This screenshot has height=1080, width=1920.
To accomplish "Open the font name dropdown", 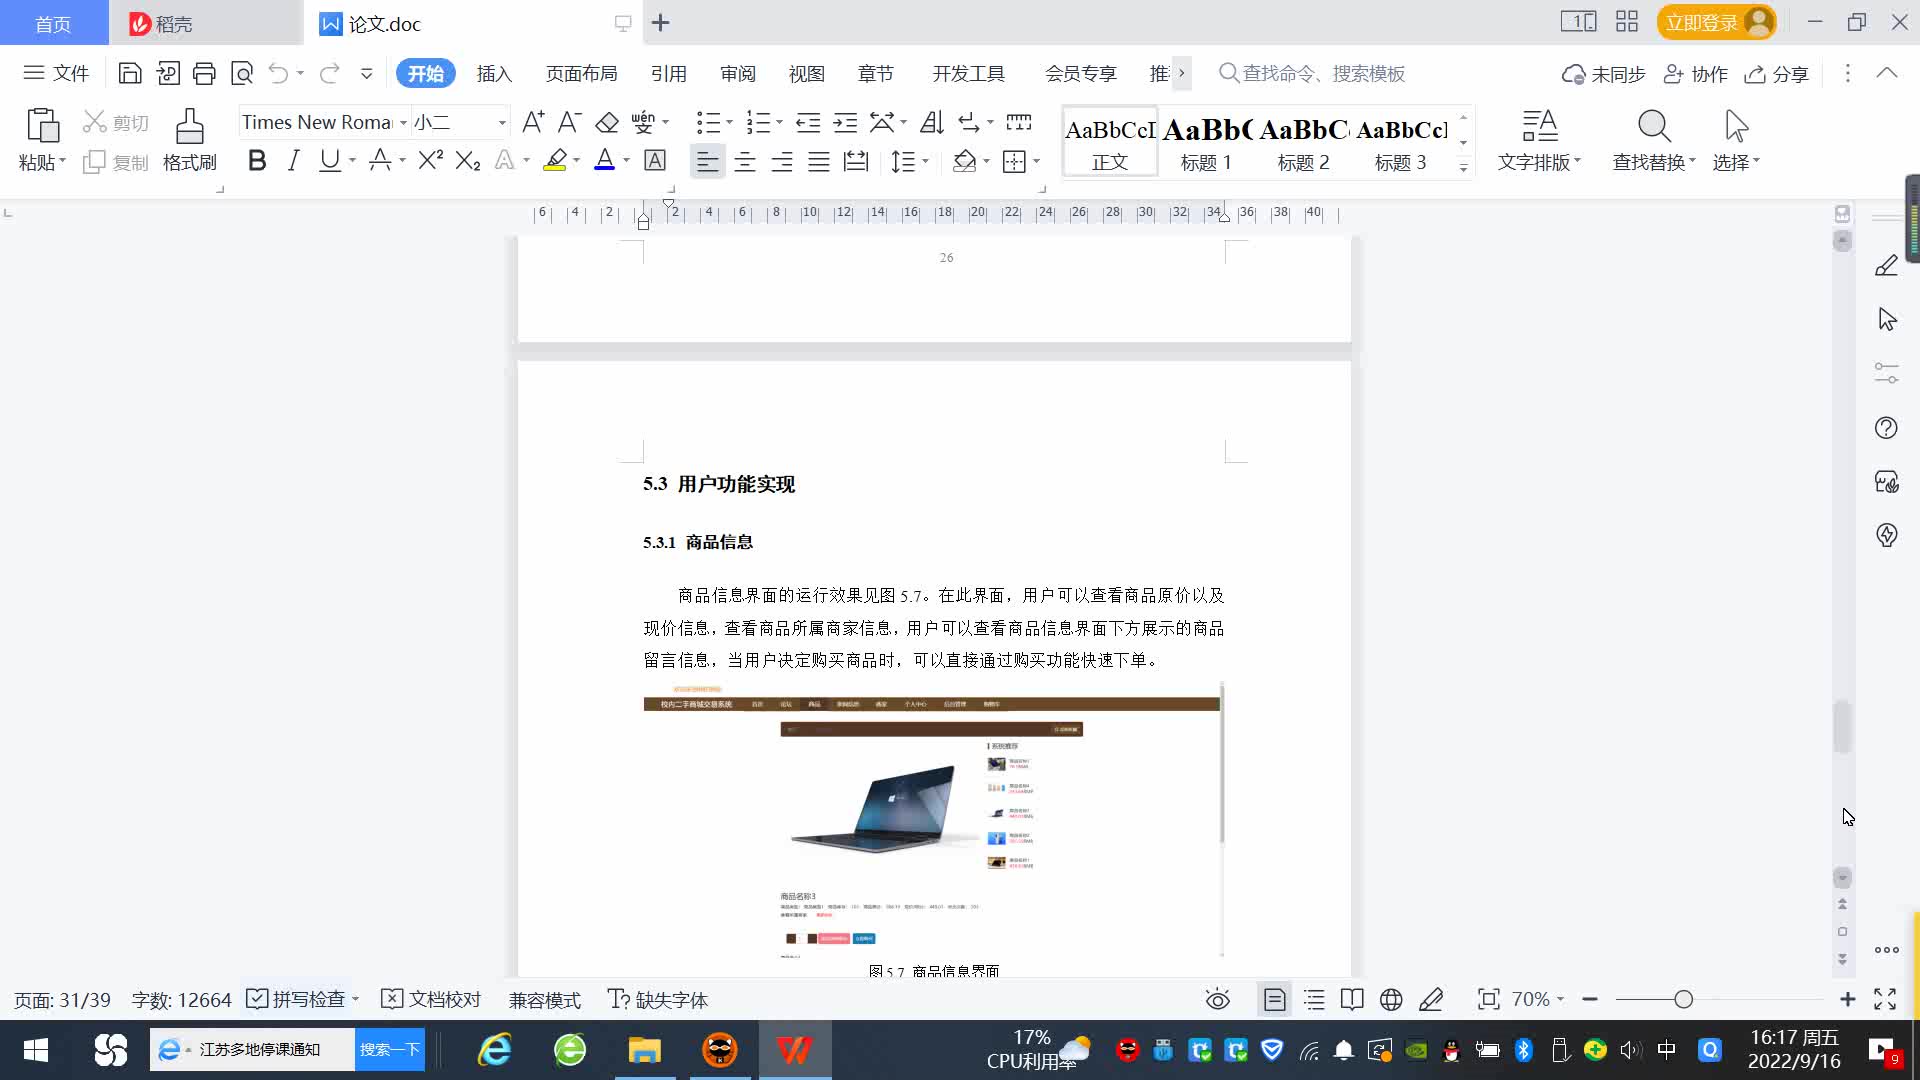I will tap(403, 122).
